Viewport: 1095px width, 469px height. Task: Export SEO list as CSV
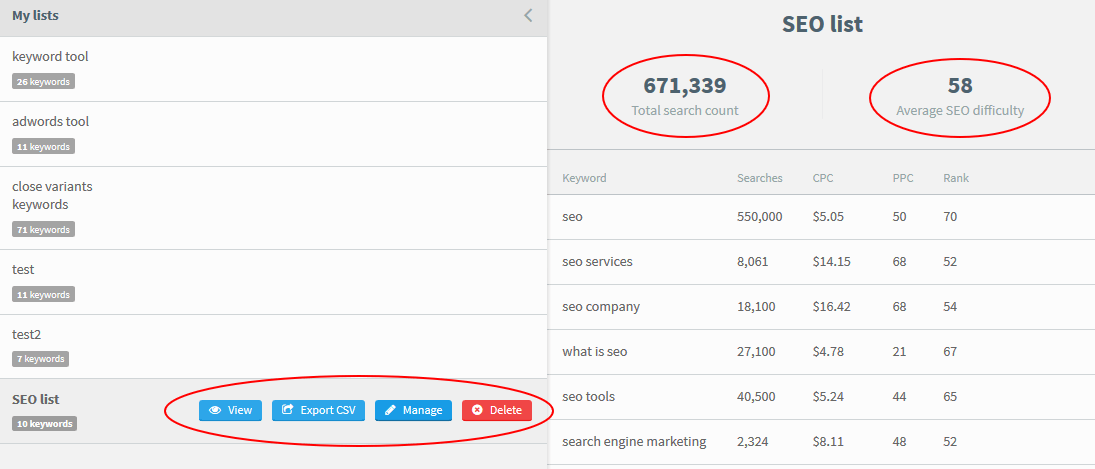[x=318, y=410]
